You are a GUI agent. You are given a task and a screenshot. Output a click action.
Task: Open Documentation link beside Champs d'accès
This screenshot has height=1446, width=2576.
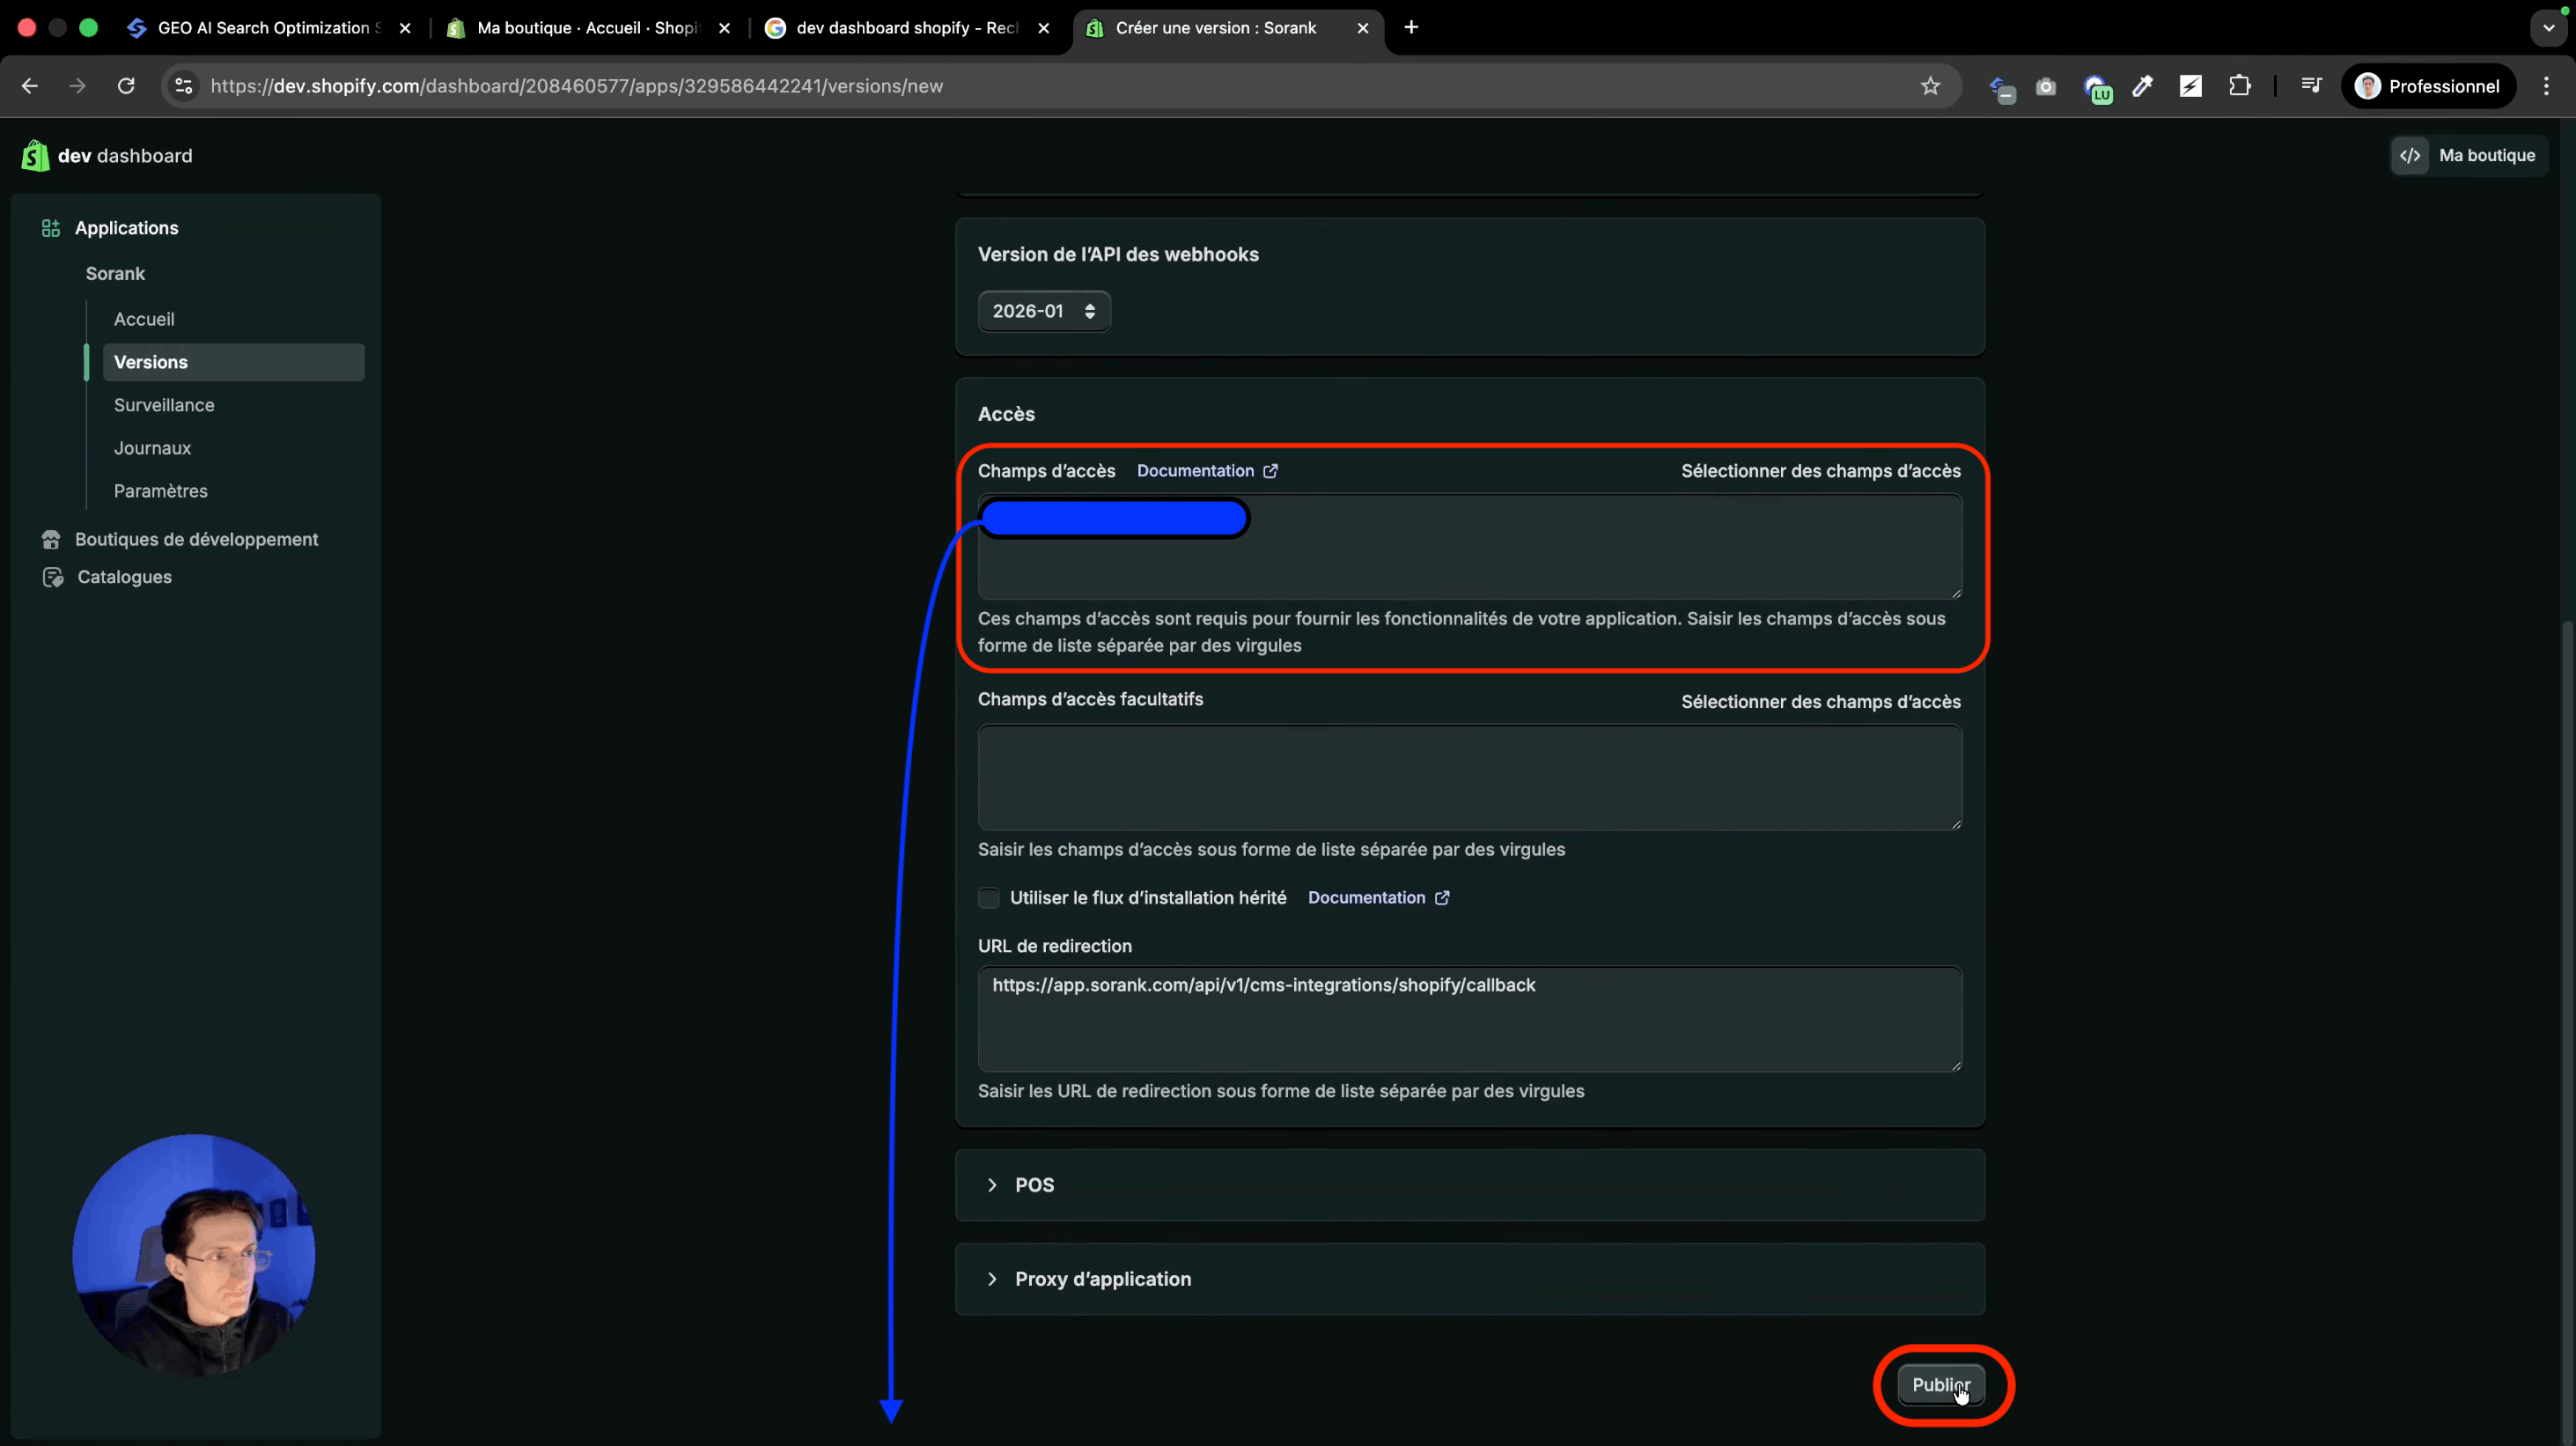[x=1207, y=471]
